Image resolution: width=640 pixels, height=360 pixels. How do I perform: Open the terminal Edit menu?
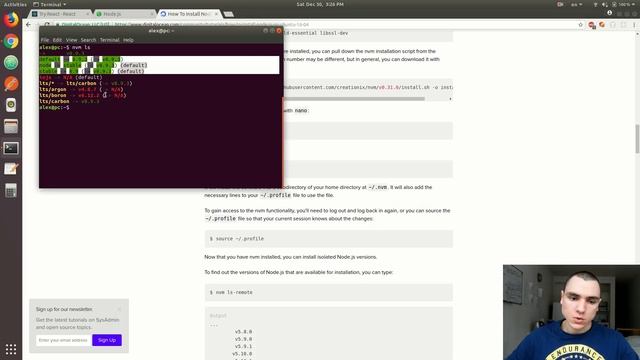[57, 40]
